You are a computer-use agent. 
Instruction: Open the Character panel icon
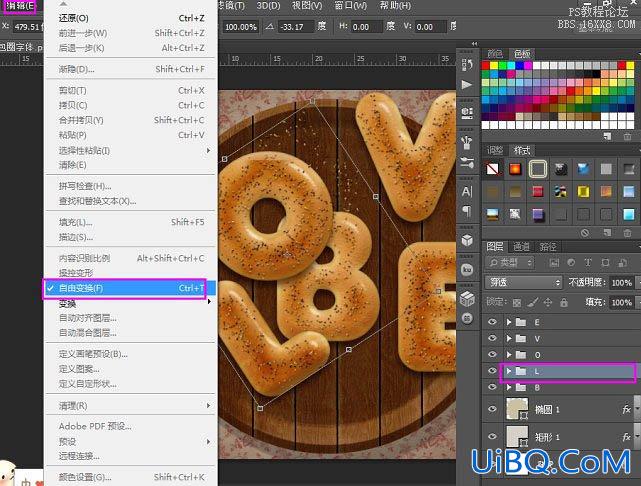point(467,191)
